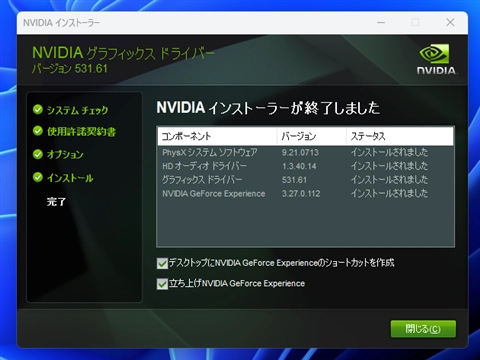Select インストール step in sidebar
This screenshot has width=480, height=360.
(70, 178)
